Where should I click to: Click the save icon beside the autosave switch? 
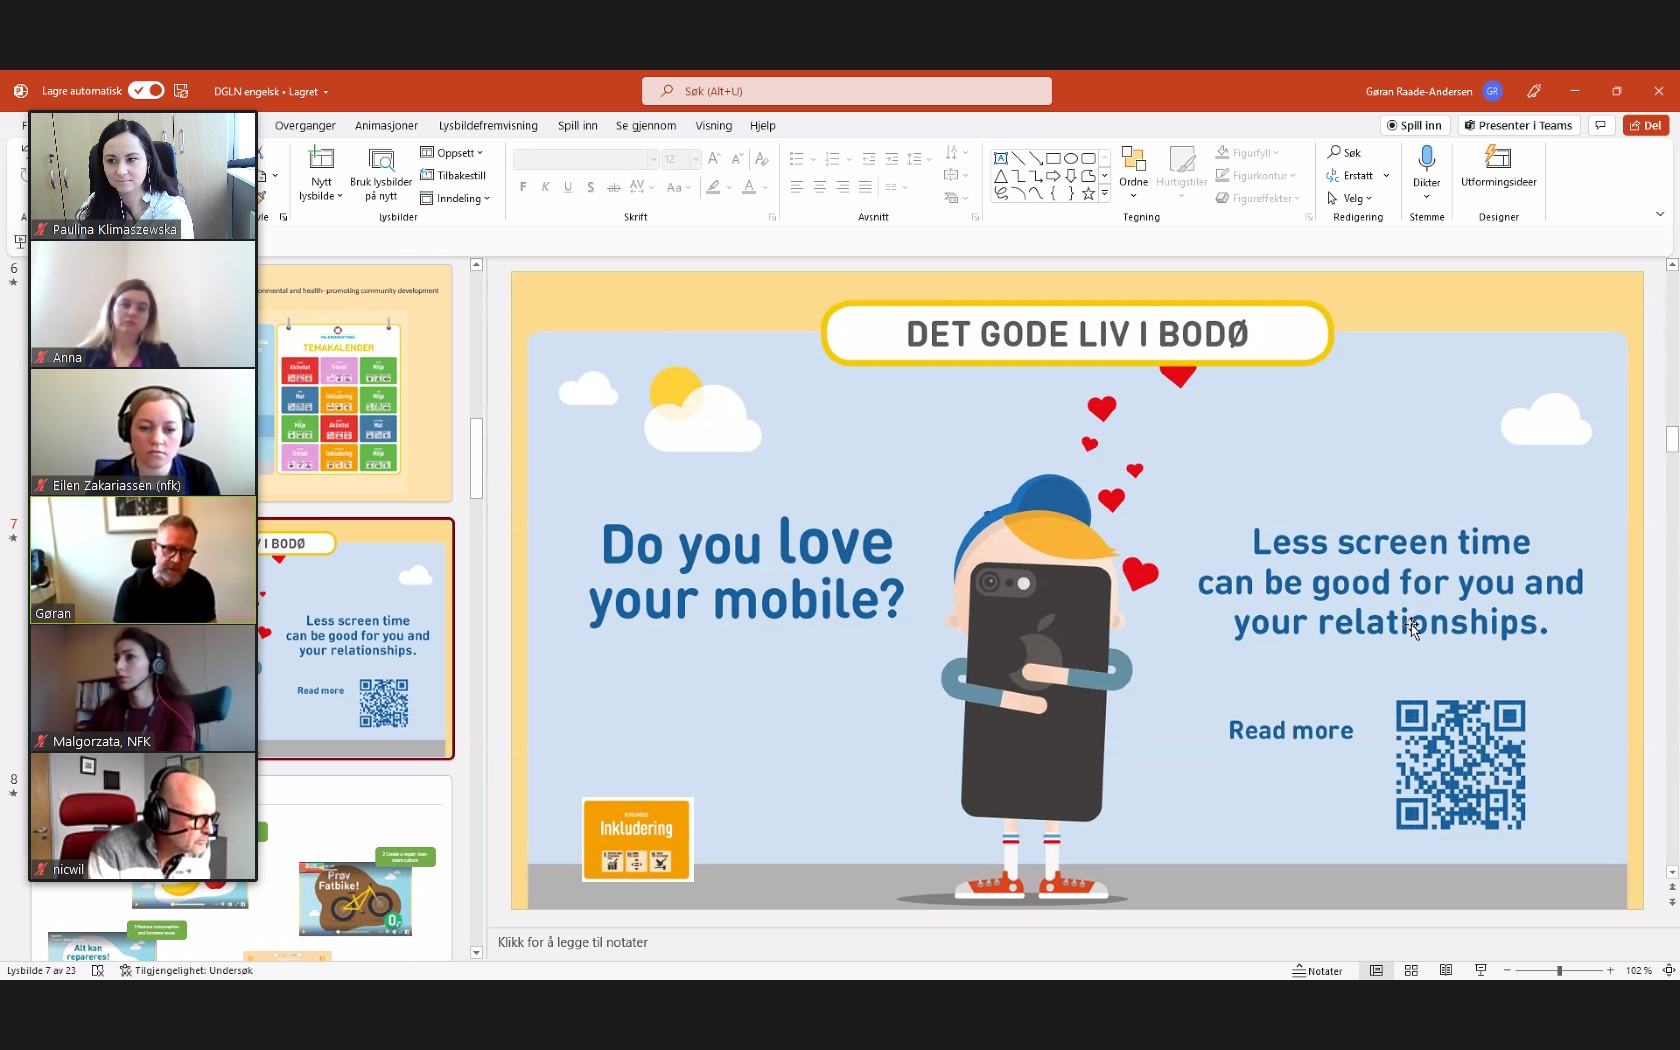181,91
